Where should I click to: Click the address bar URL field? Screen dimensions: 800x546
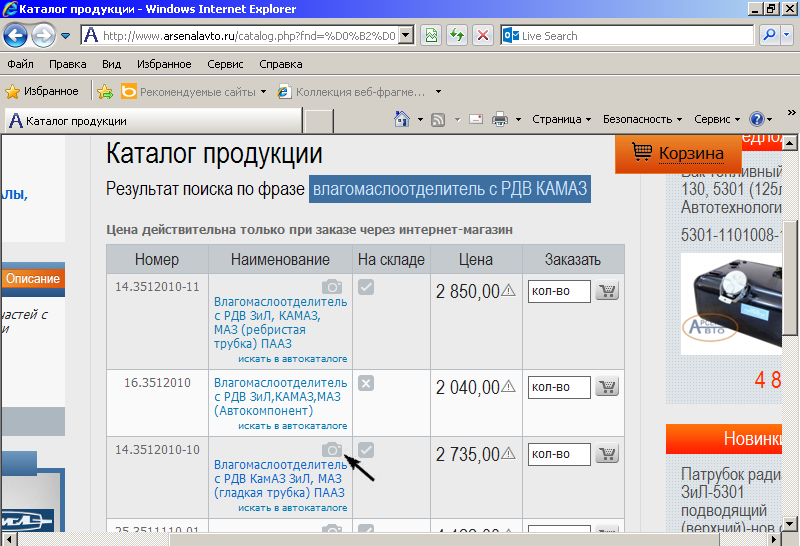(x=240, y=36)
